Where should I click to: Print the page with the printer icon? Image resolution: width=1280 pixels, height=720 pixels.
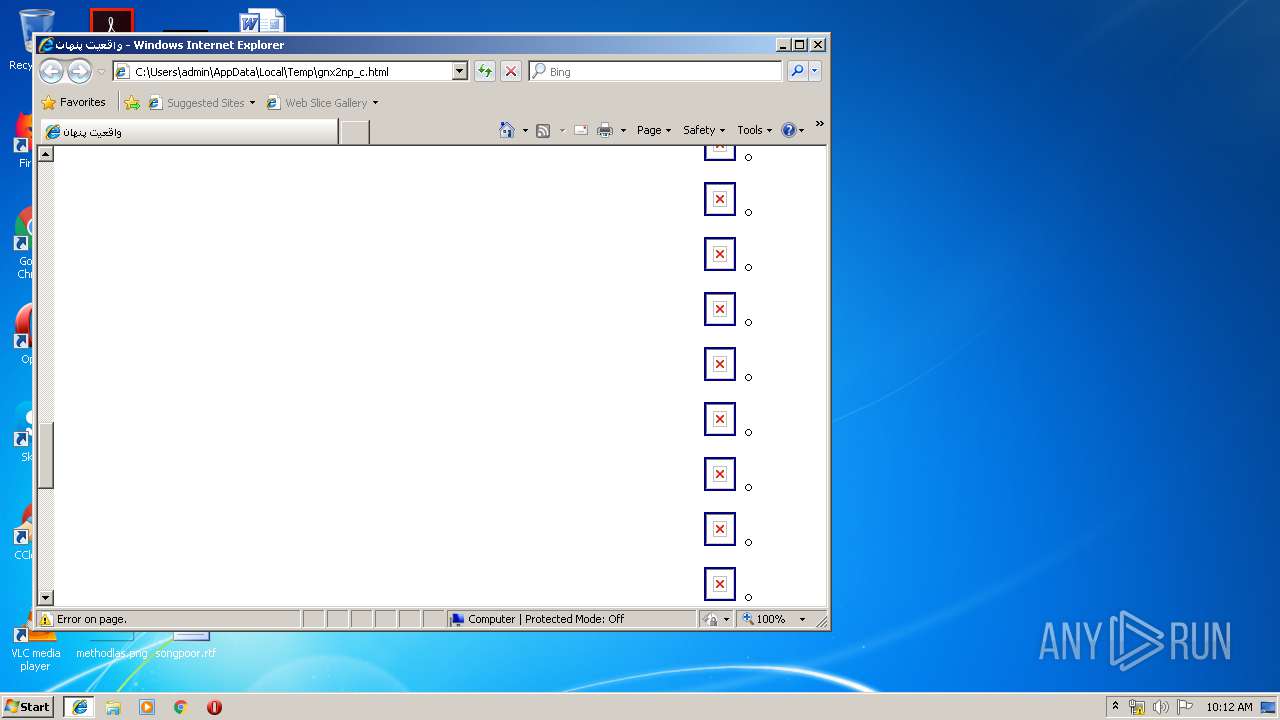[605, 130]
